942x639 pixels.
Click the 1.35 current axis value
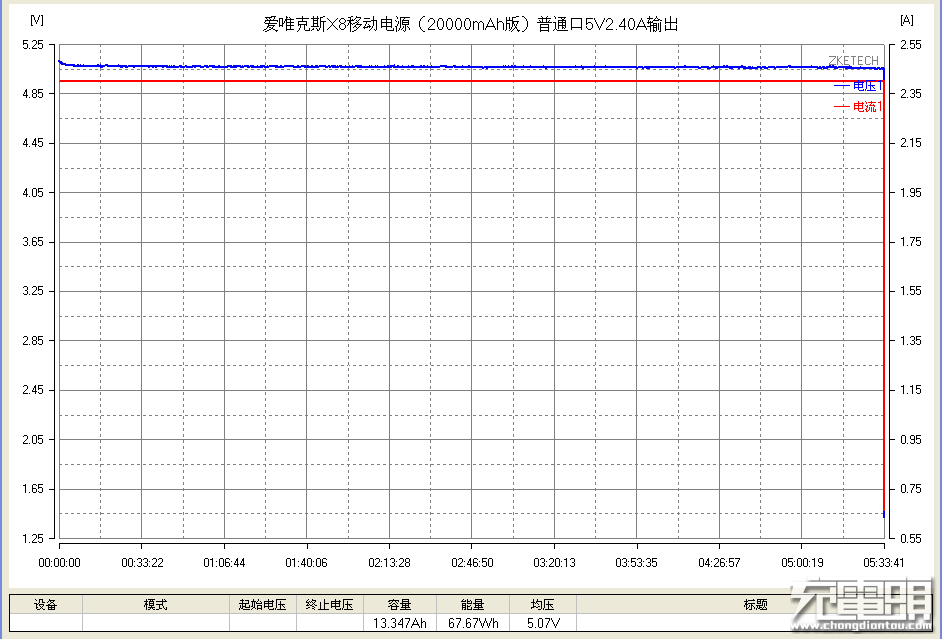click(x=911, y=341)
